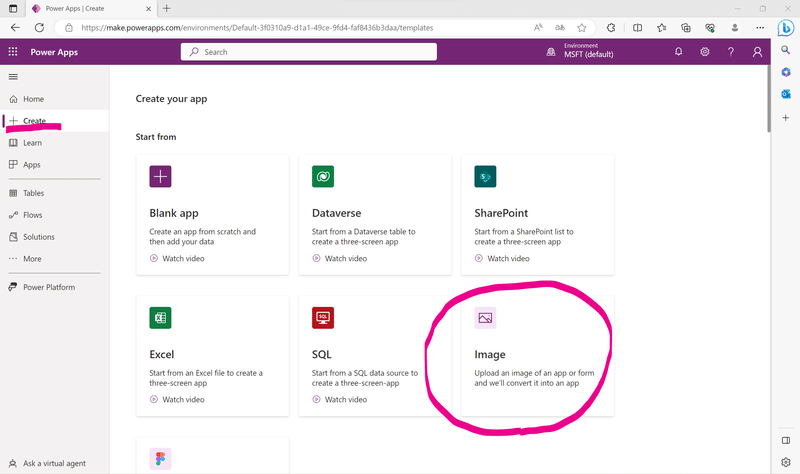Click the Dataverse green icon
Image resolution: width=800 pixels, height=474 pixels.
323,177
